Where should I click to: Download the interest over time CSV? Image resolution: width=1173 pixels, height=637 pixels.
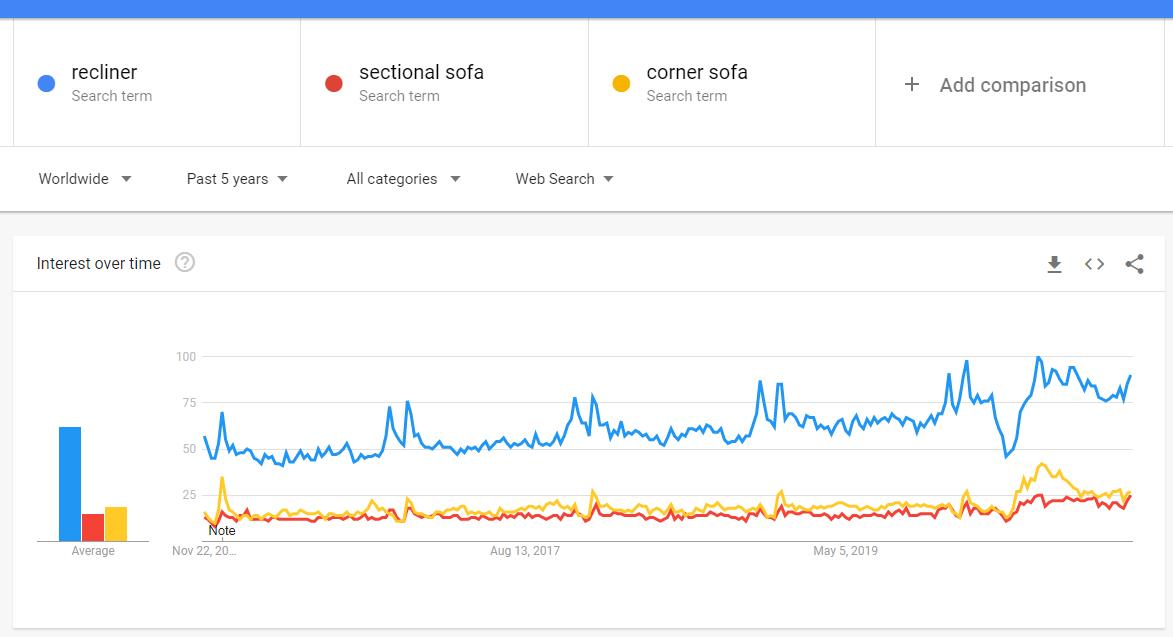tap(1054, 264)
